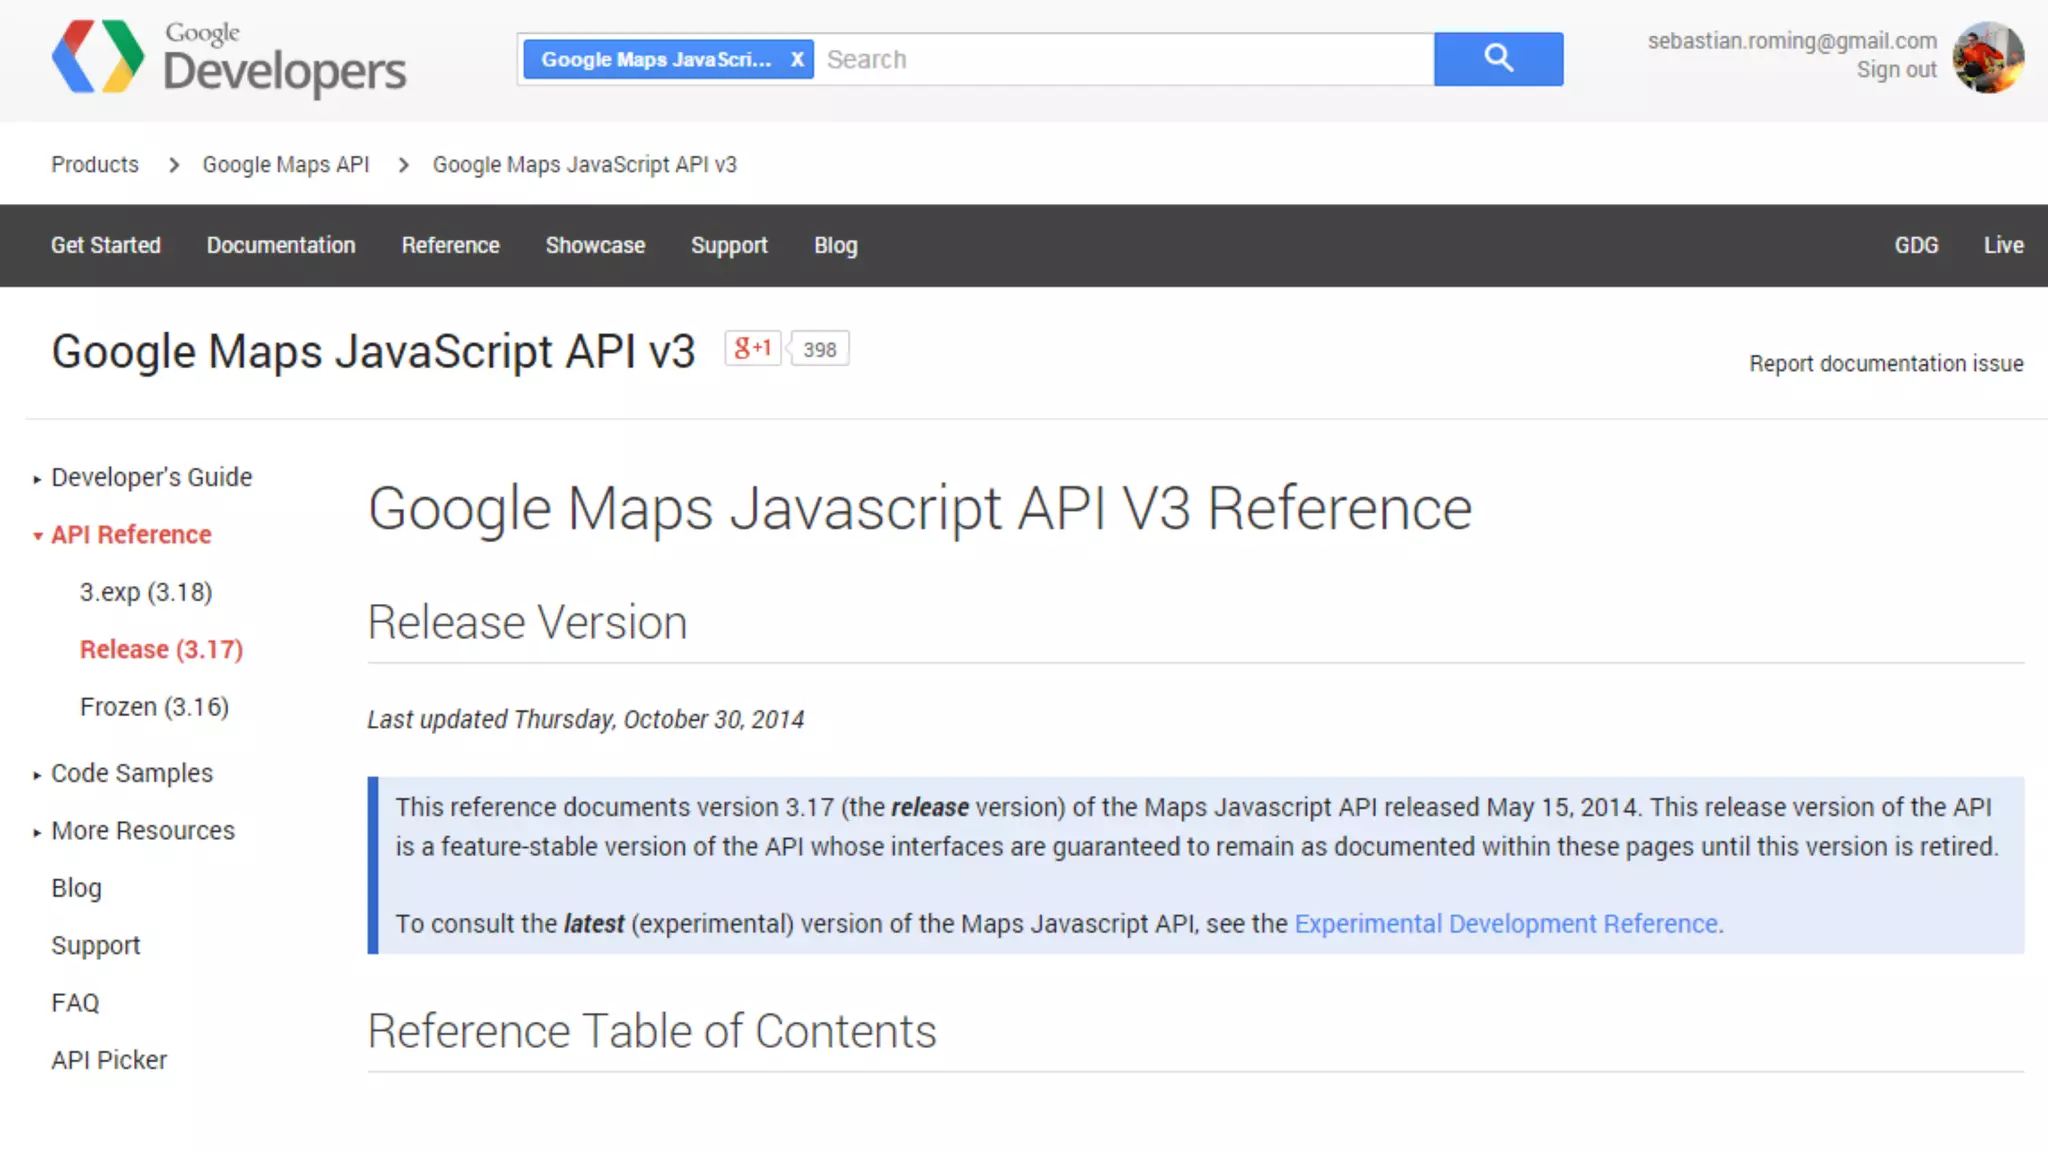Expand the Developer's Guide section arrow
Image resolution: width=2048 pixels, height=1152 pixels.
37,479
